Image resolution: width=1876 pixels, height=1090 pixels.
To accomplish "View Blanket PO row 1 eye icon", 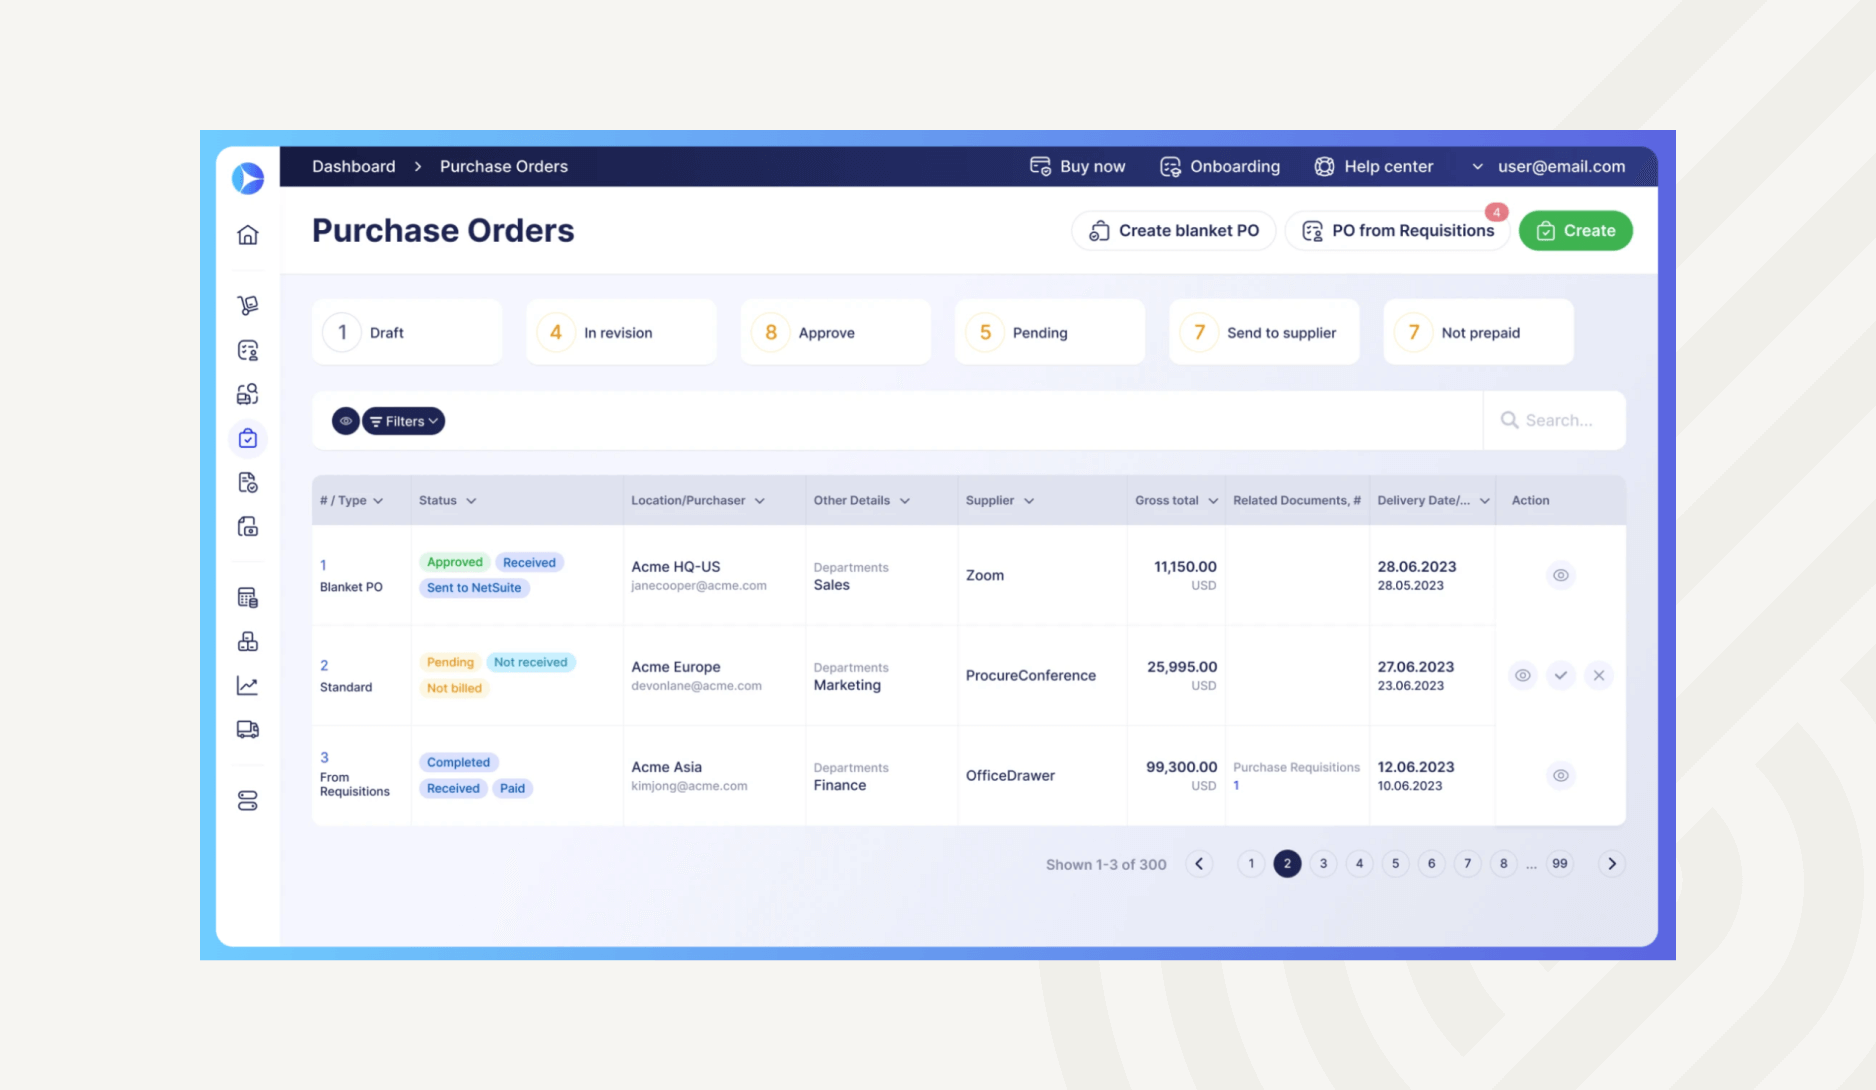I will pos(1561,575).
